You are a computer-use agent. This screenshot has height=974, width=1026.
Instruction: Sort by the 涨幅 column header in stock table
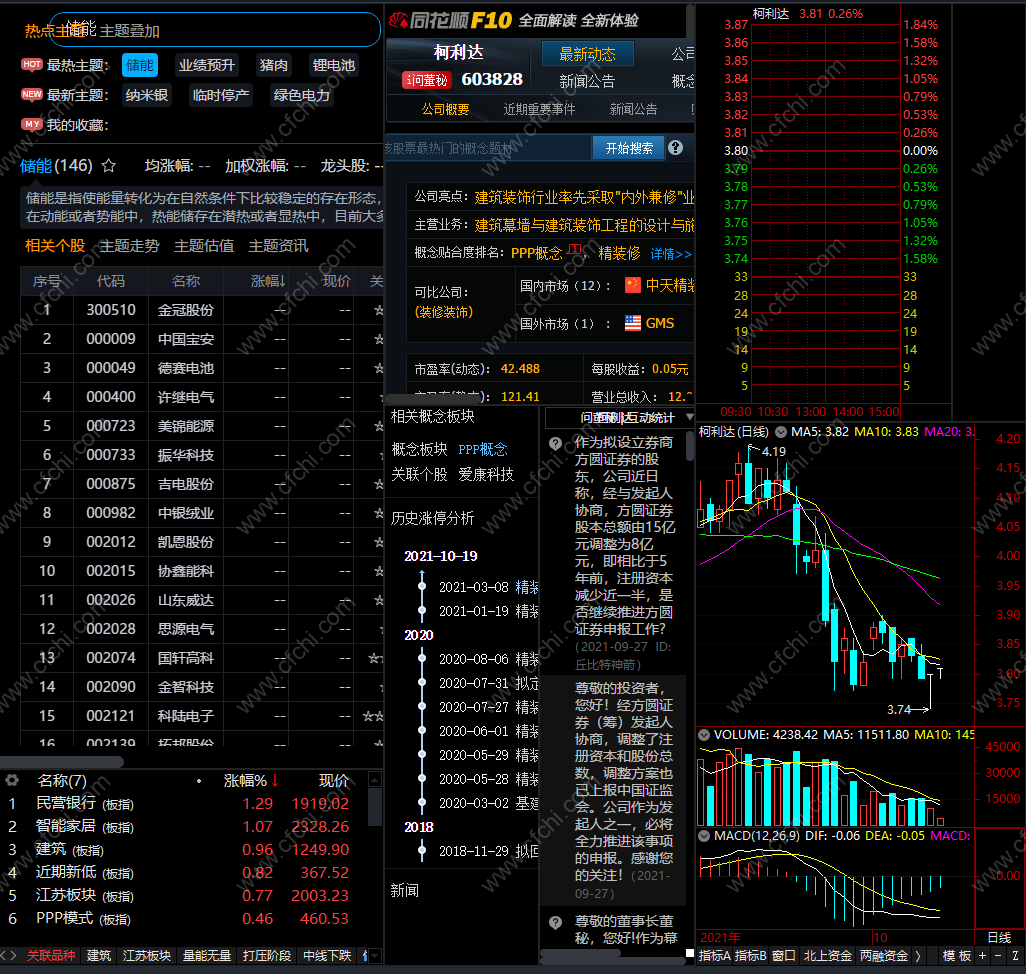tap(268, 281)
